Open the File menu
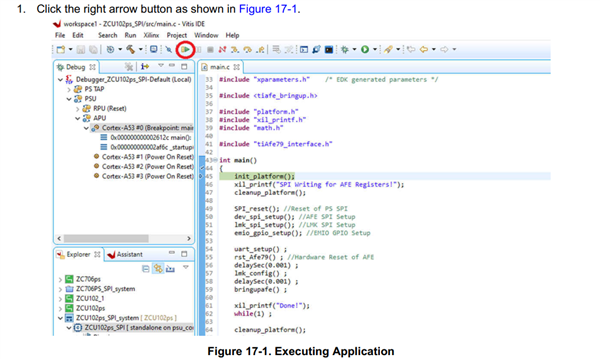The height and width of the screenshot is (360, 600). 60,35
